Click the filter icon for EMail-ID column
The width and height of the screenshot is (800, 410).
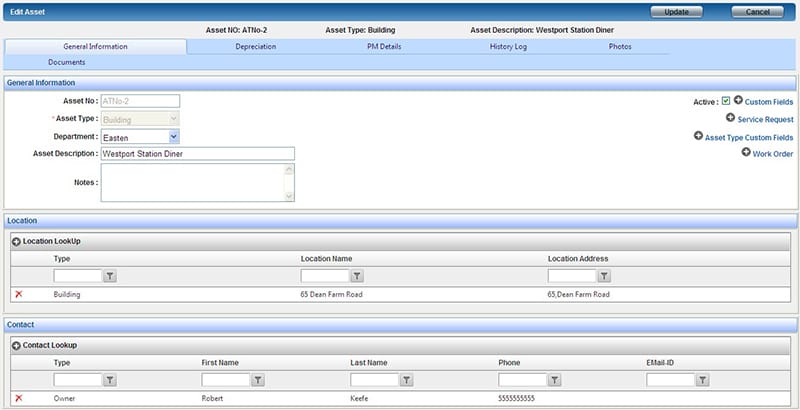tap(702, 380)
